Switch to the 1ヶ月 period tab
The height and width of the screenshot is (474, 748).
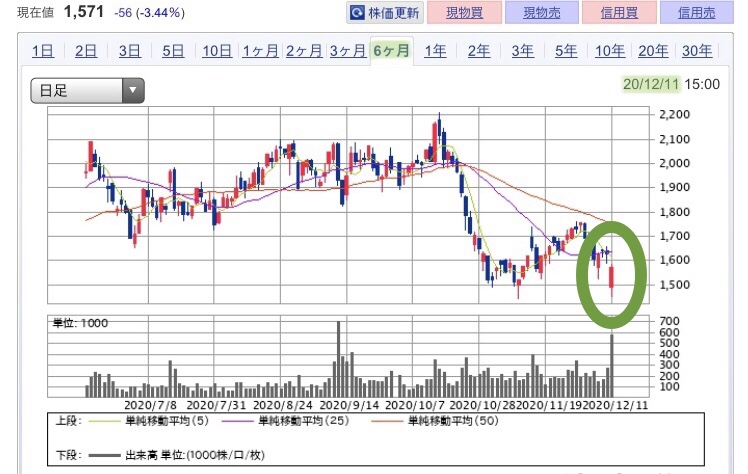tap(260, 51)
